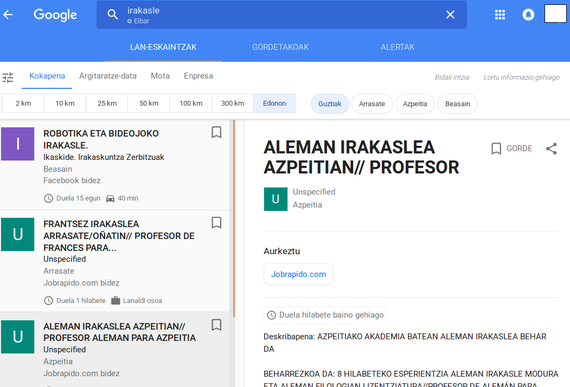Click 'Lortu informazio gehiago' link

tap(521, 77)
